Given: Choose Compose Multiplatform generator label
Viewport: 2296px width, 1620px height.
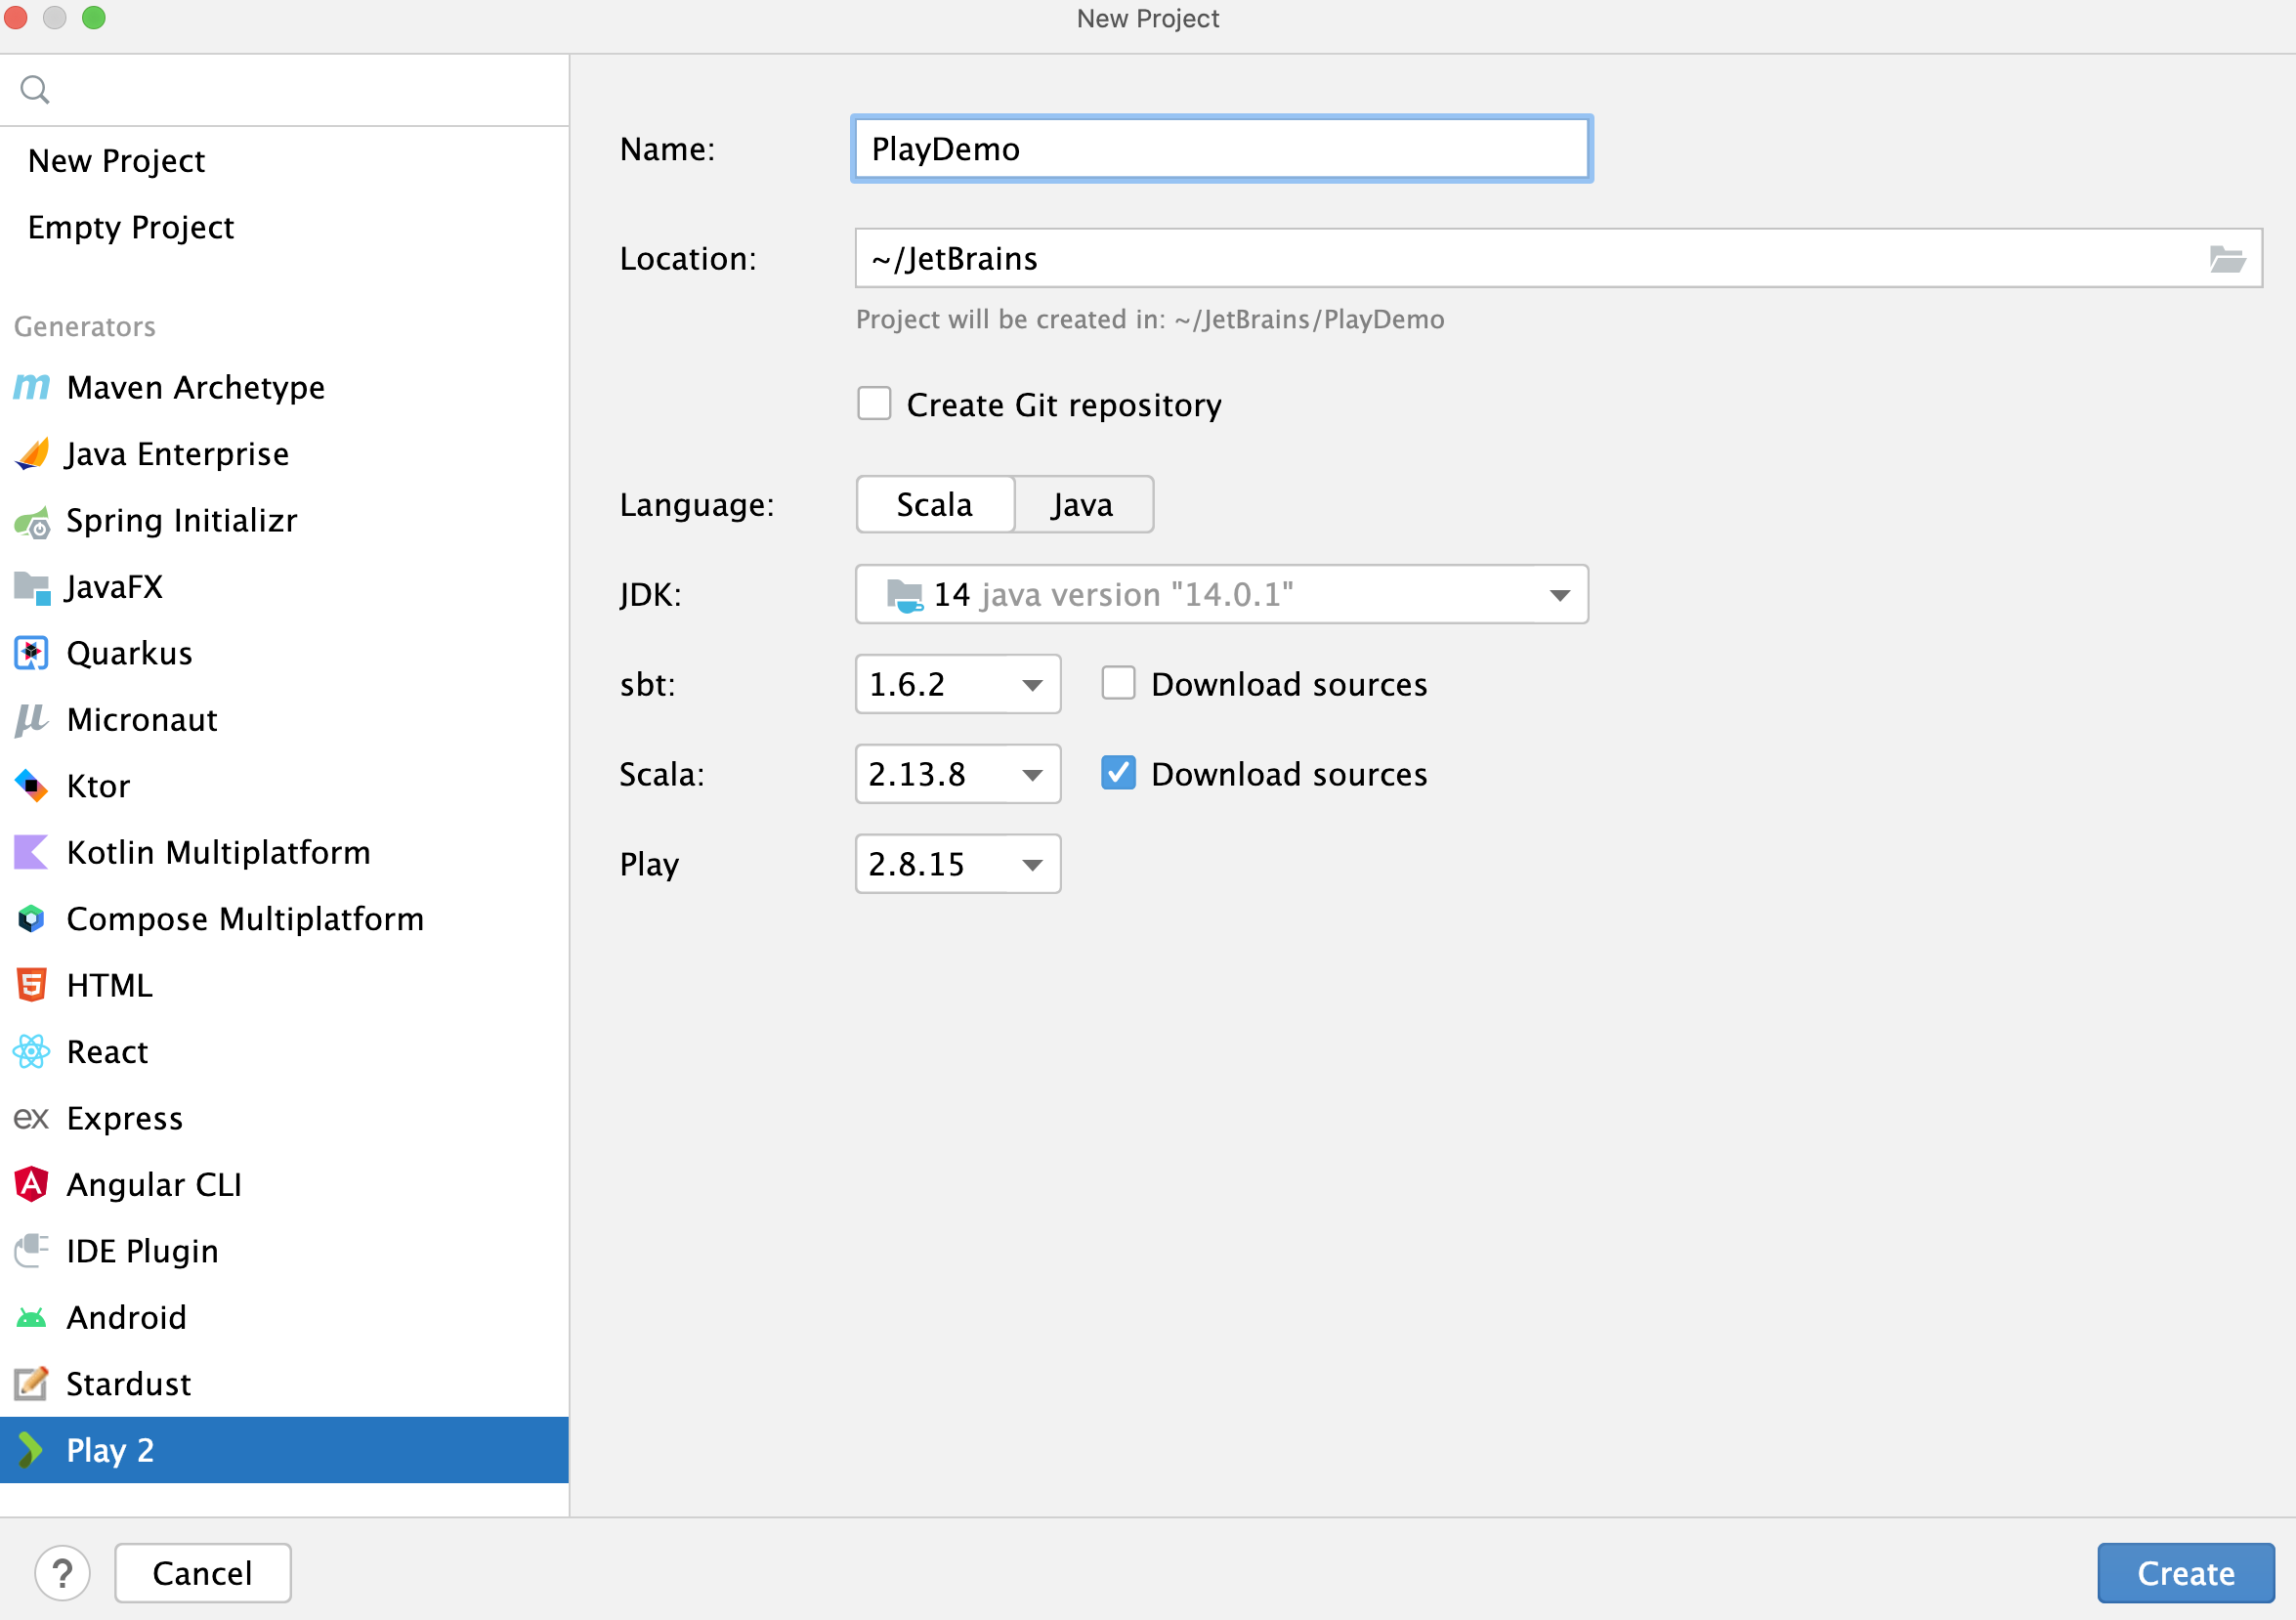Looking at the screenshot, I should 246,920.
